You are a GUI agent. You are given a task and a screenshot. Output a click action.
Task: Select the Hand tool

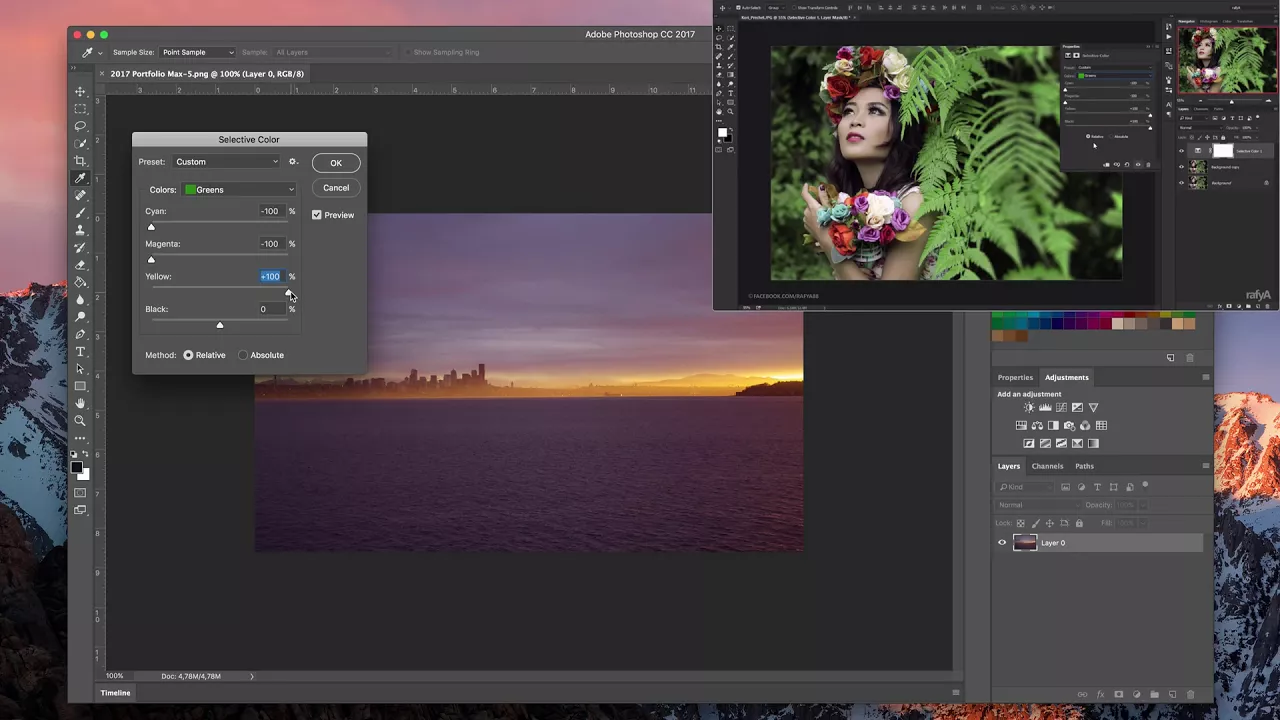80,403
